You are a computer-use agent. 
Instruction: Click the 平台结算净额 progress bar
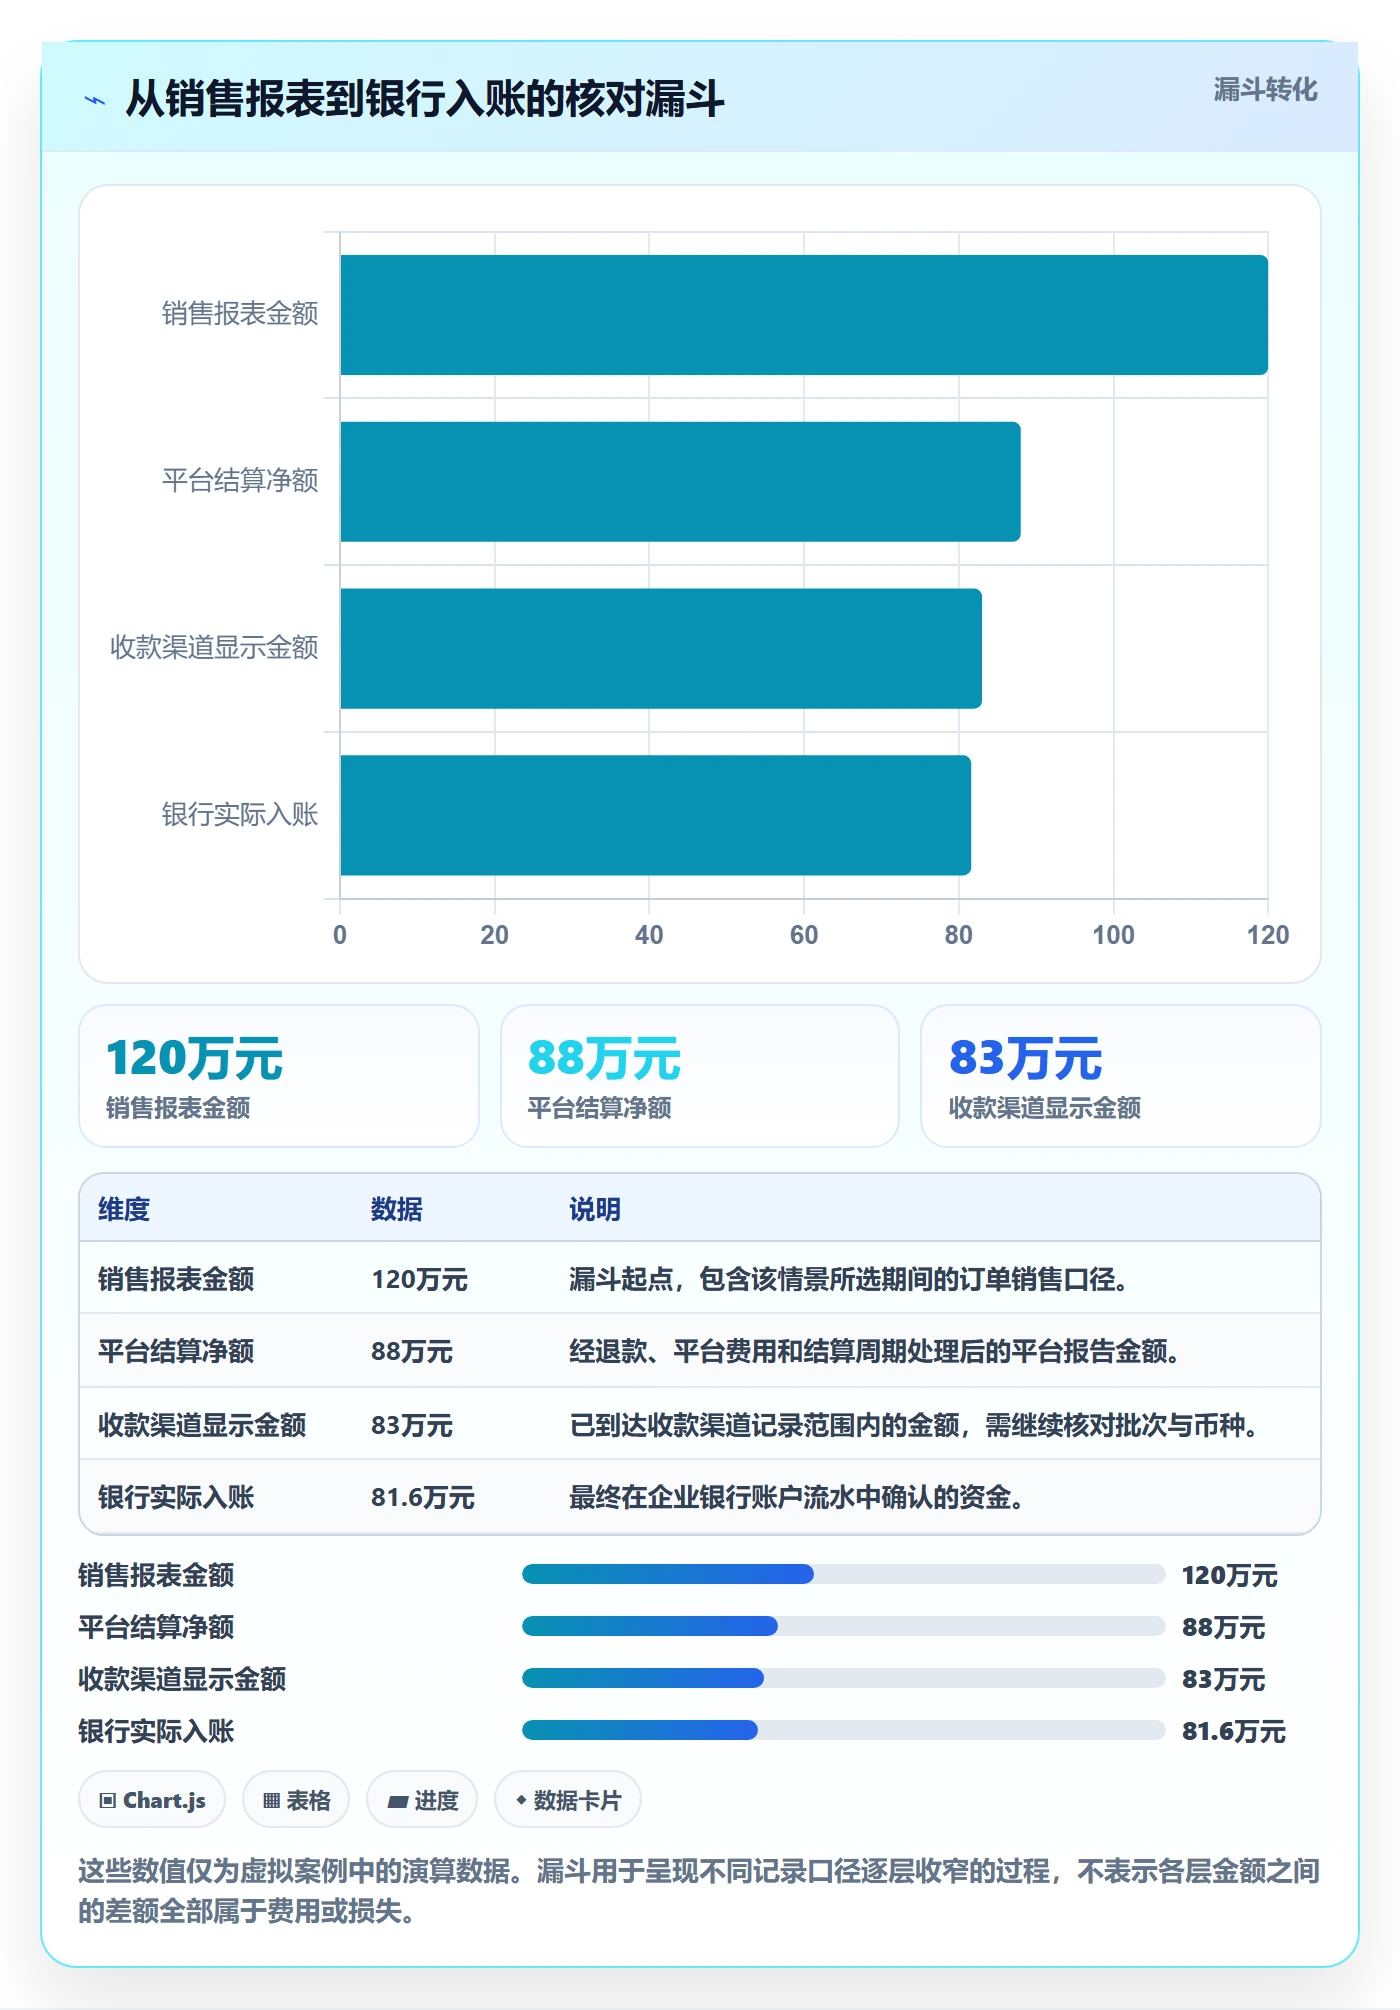point(843,1627)
